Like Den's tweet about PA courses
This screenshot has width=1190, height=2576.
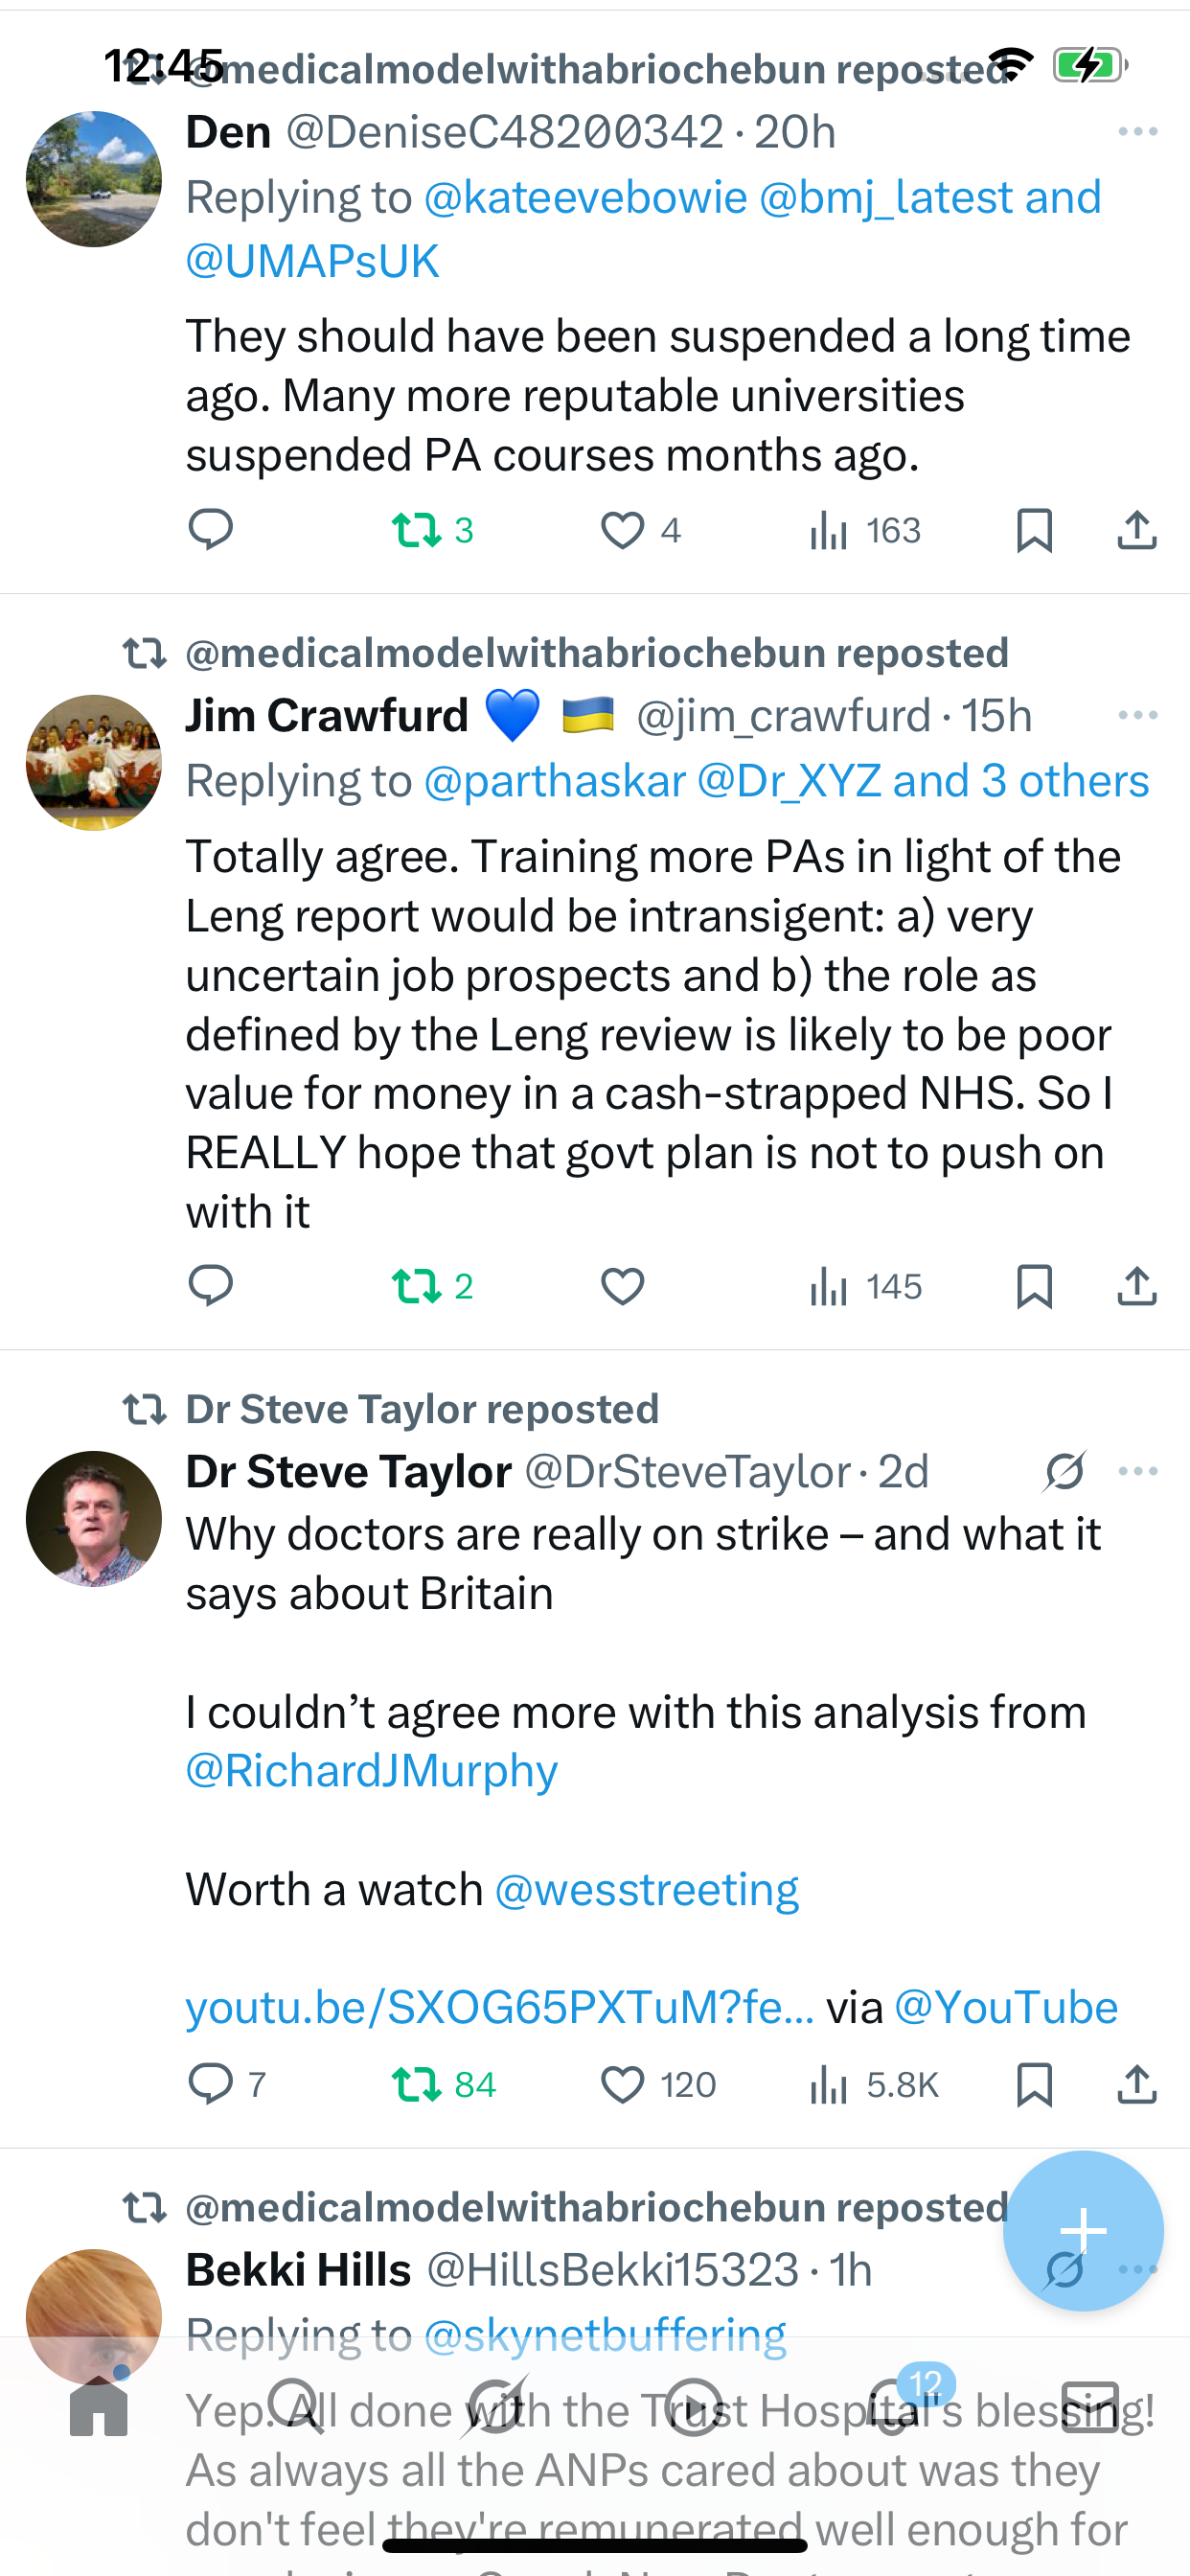[622, 530]
